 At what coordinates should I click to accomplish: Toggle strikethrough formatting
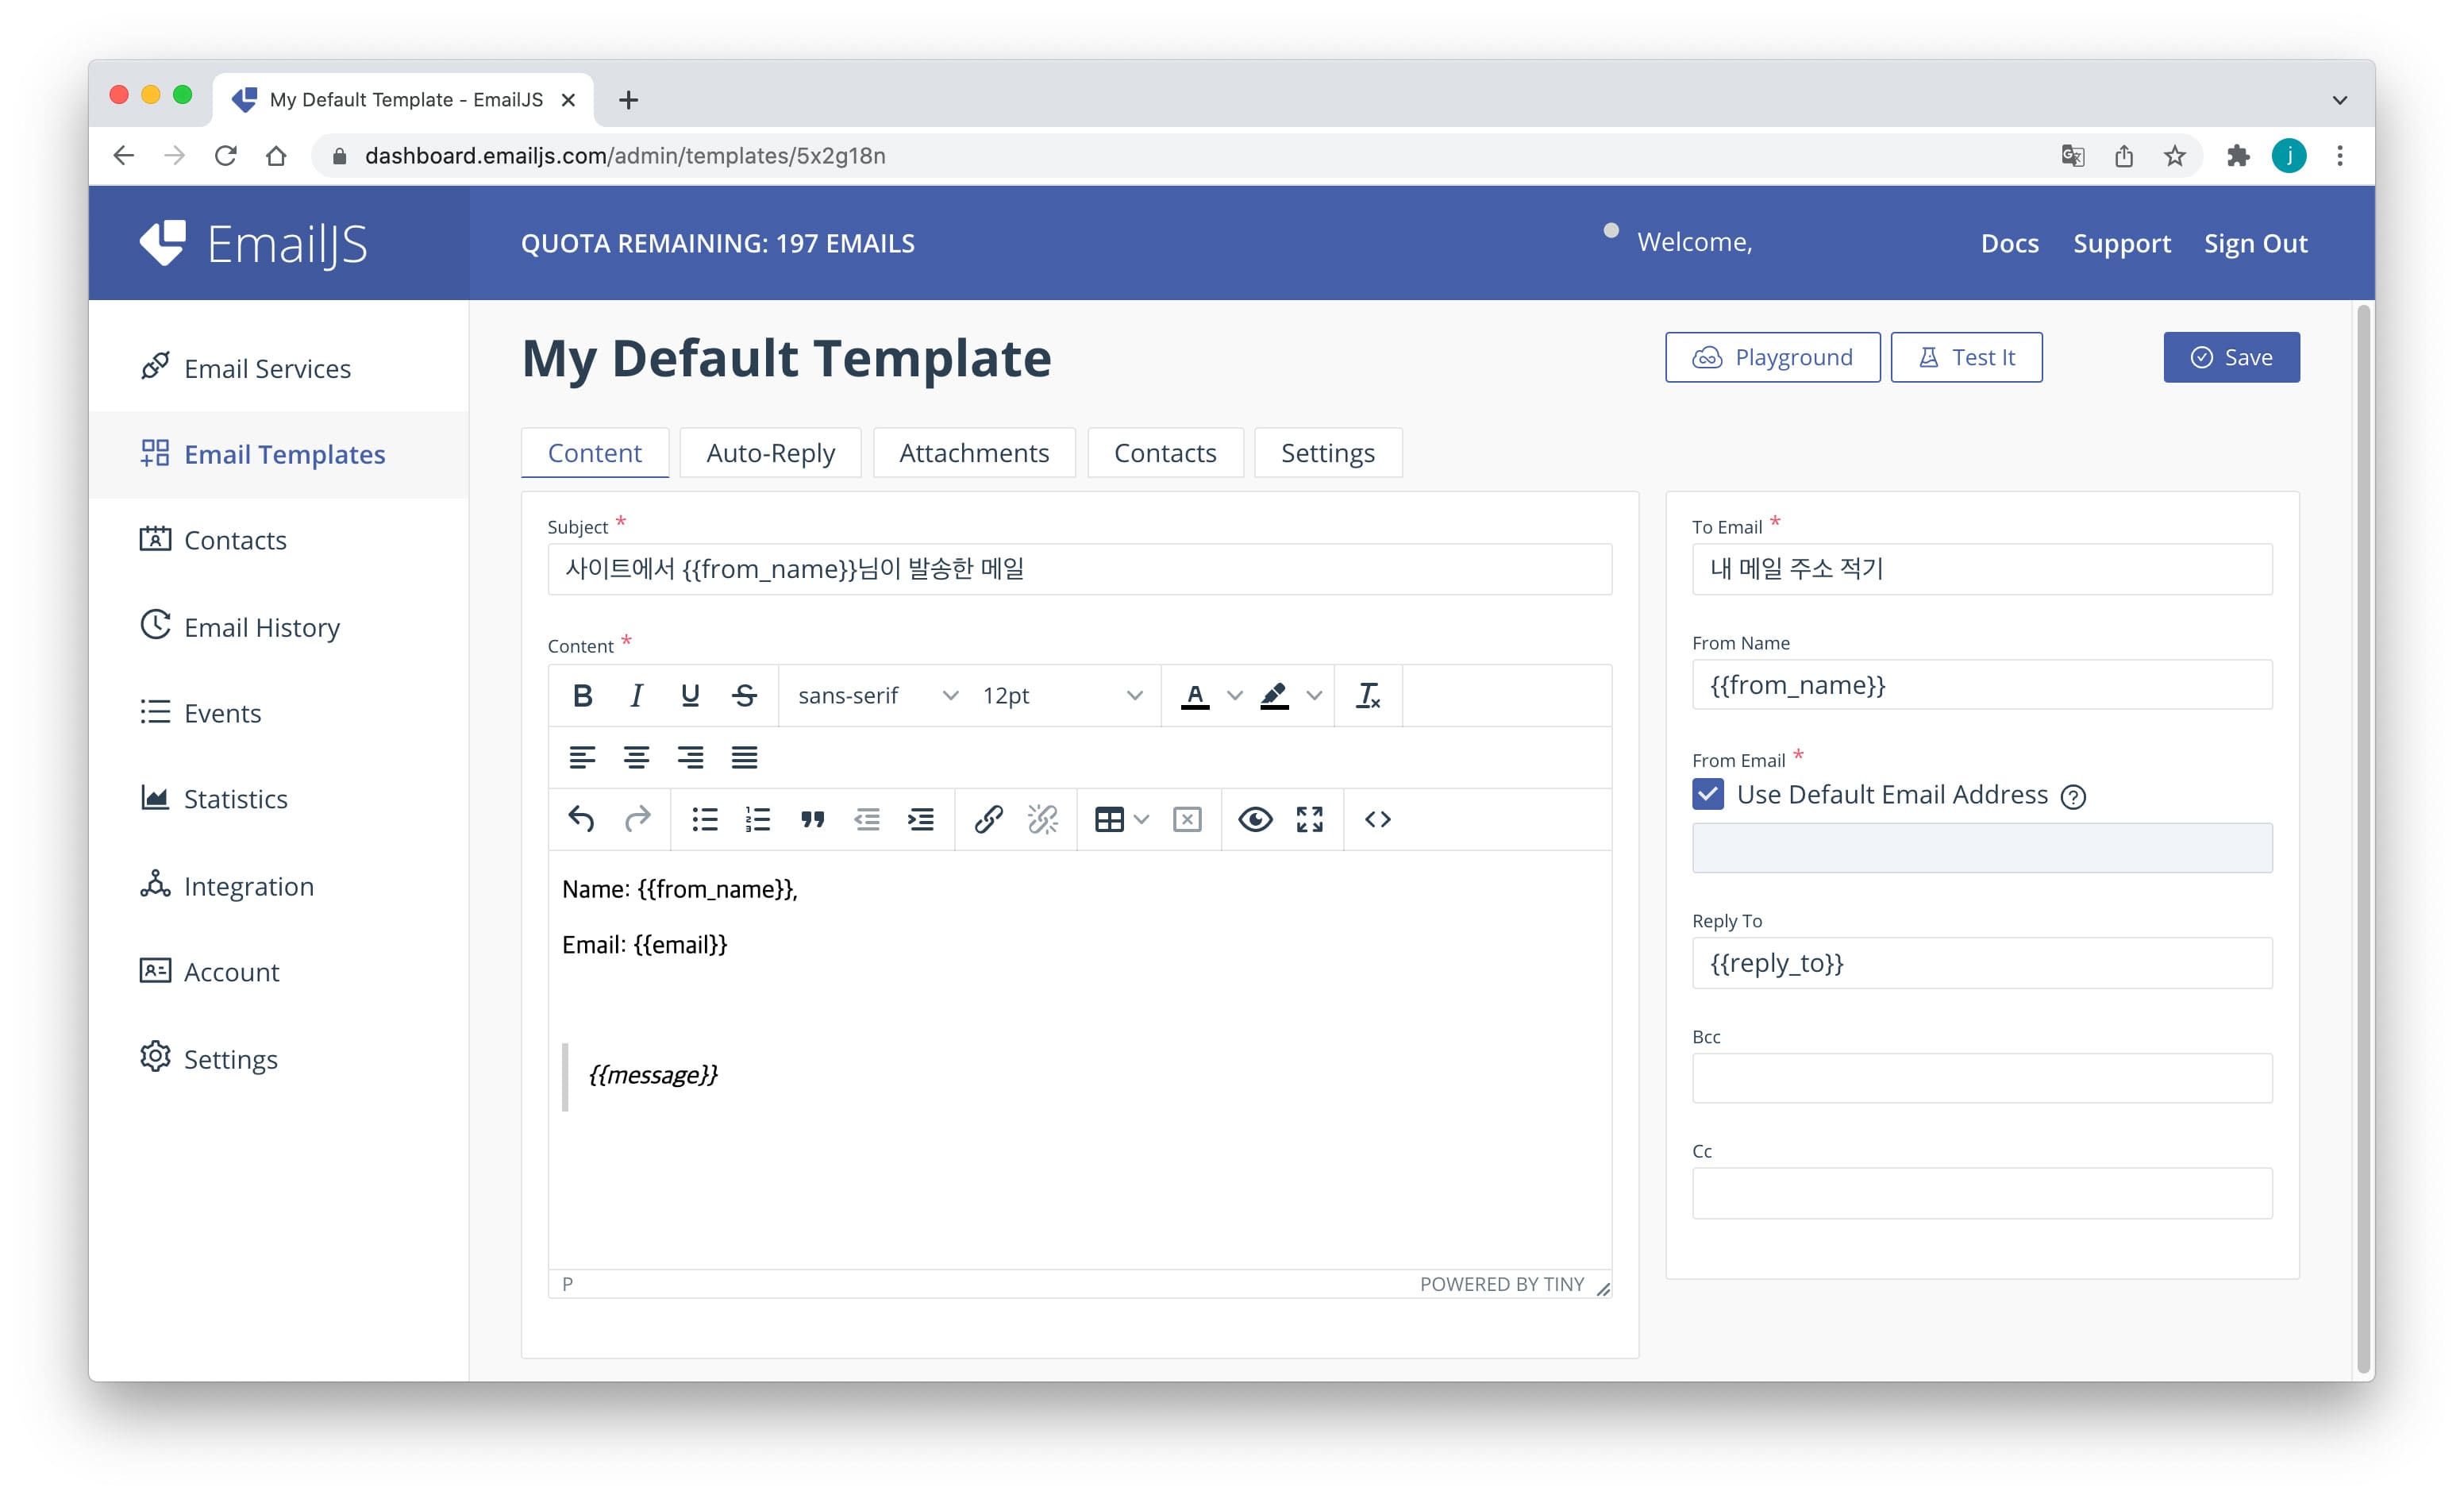coord(744,695)
